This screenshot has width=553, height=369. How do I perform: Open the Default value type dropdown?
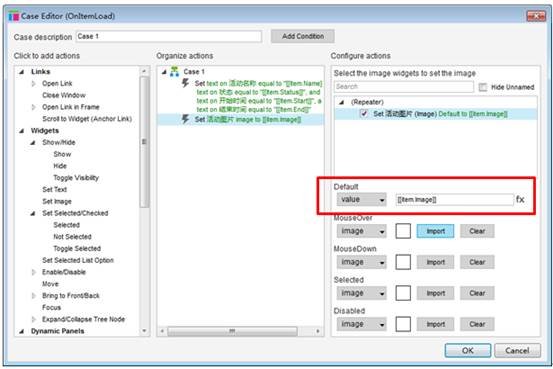click(361, 200)
